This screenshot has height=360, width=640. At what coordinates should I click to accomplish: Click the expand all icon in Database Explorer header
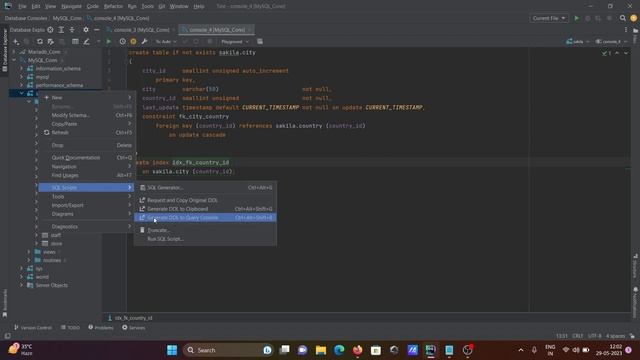coord(61,30)
